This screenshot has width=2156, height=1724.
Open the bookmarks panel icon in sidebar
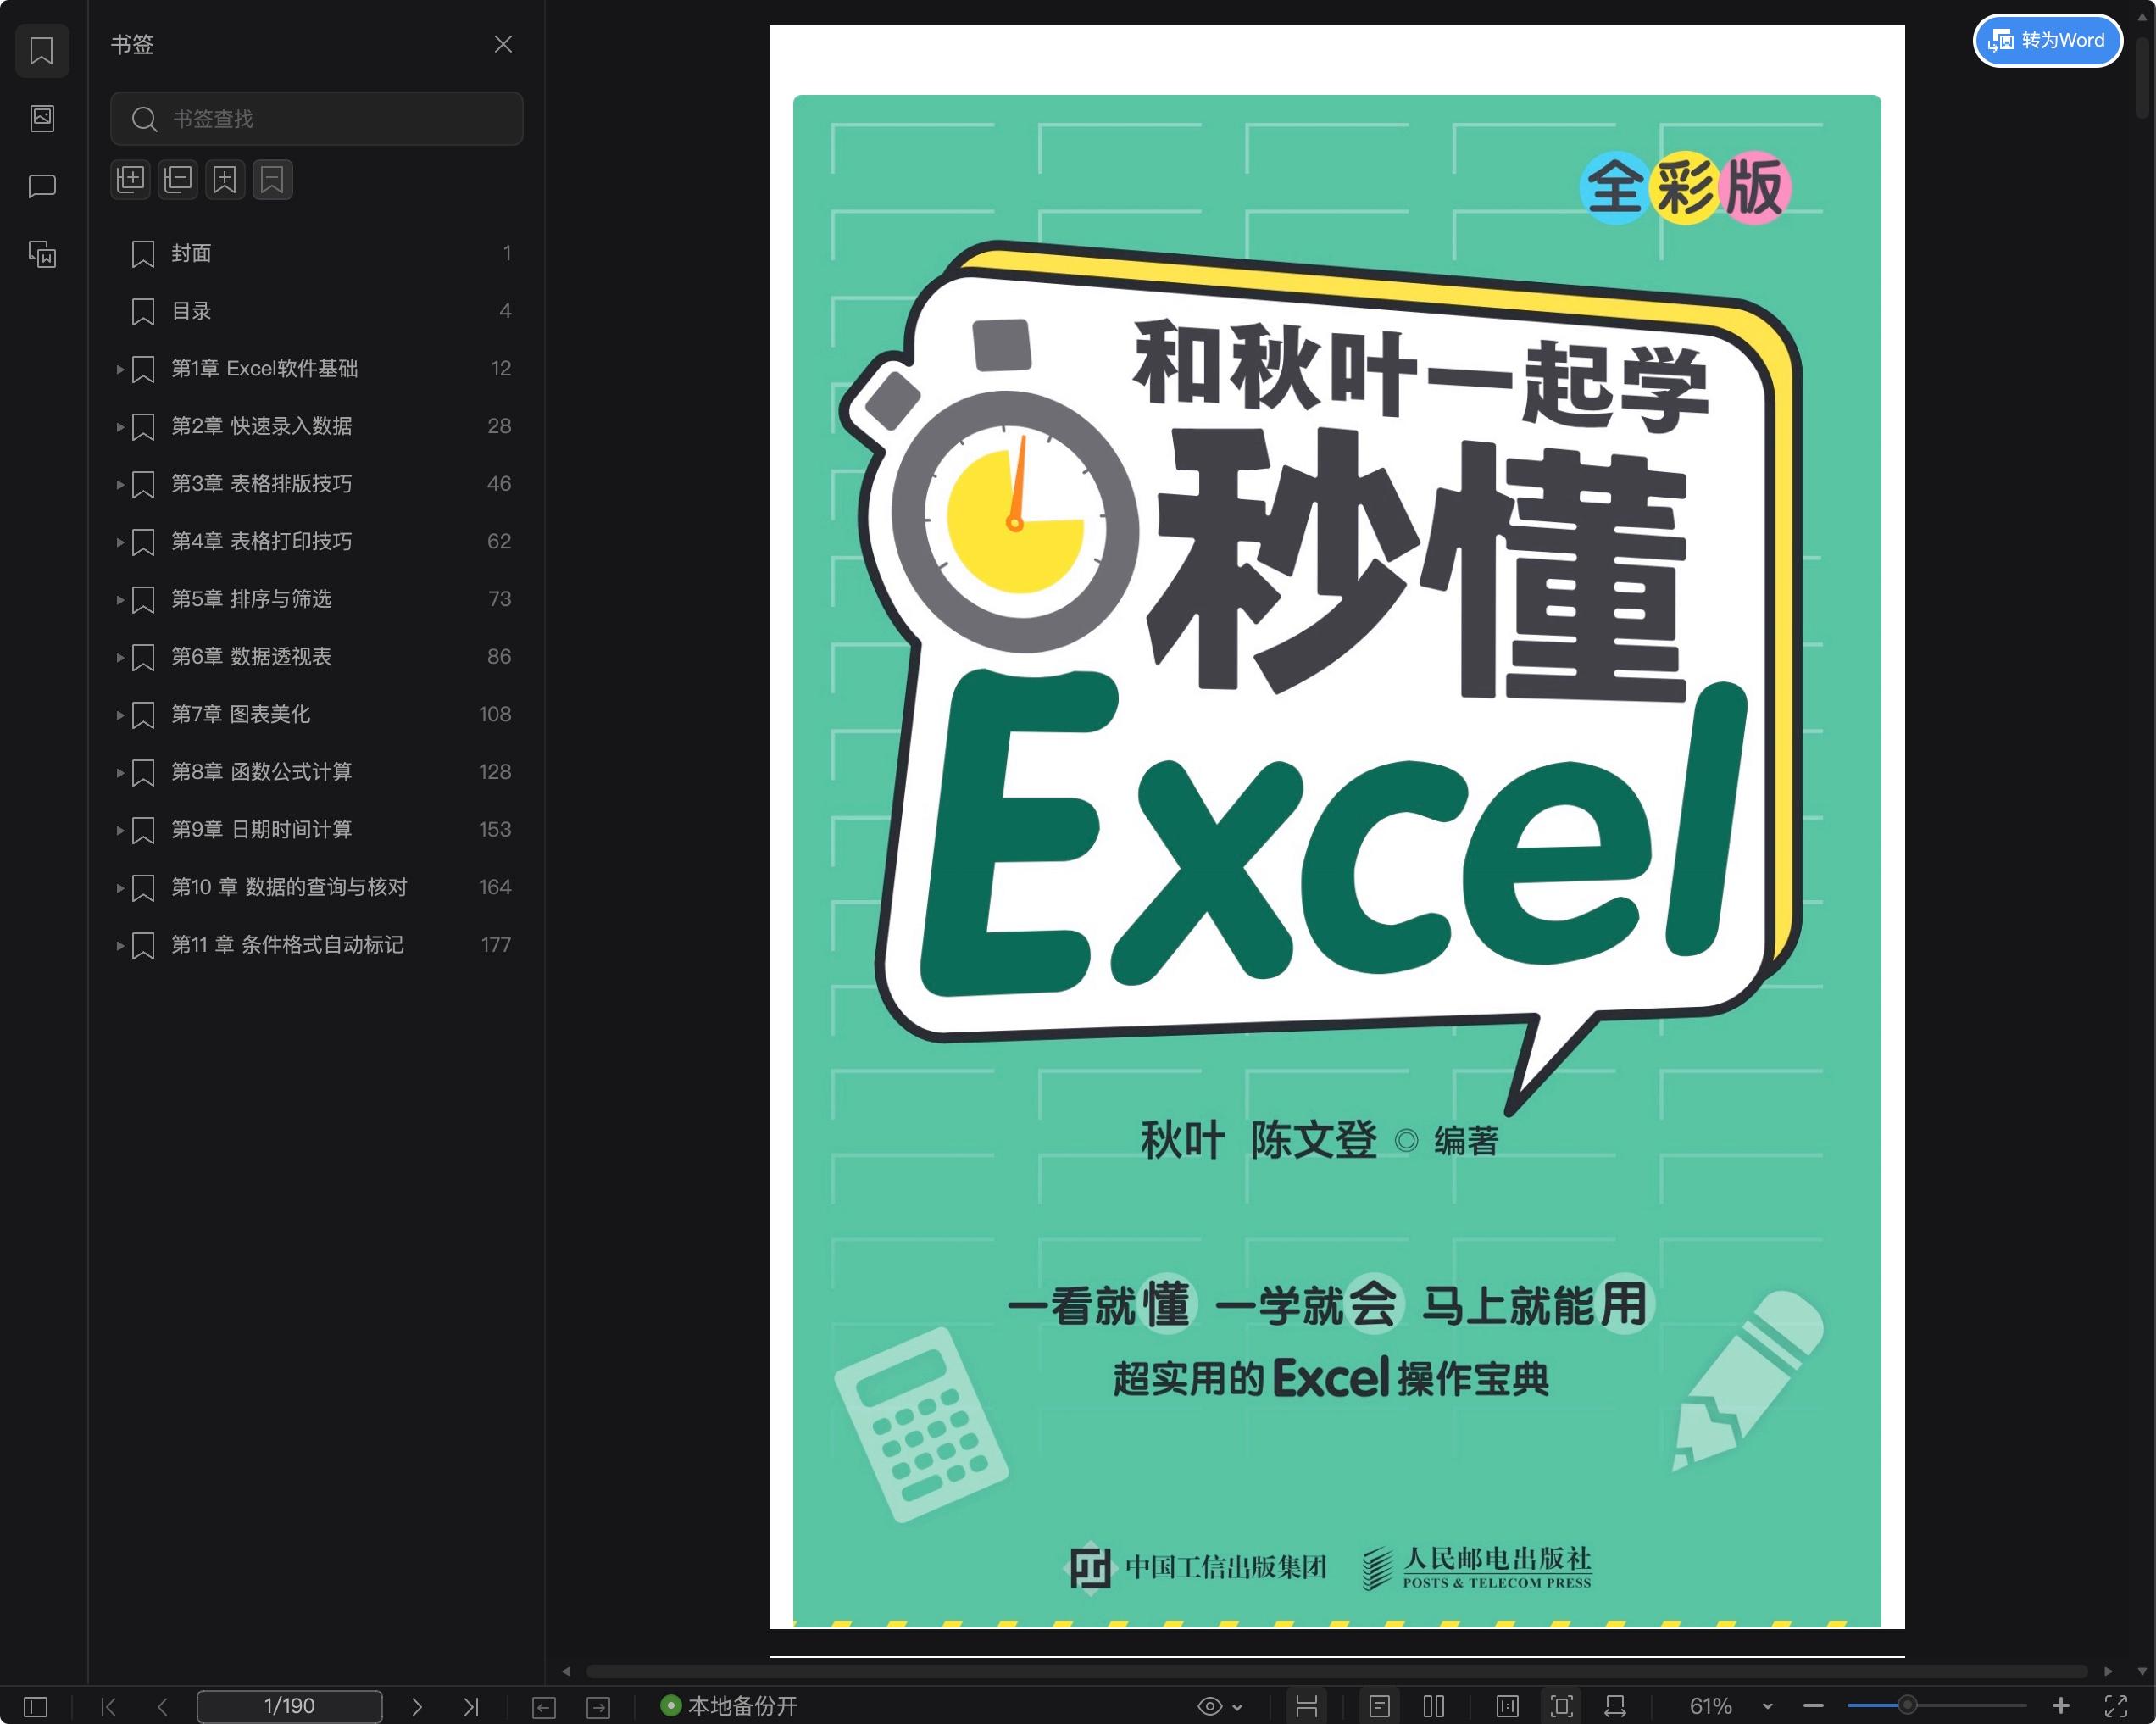coord(42,50)
